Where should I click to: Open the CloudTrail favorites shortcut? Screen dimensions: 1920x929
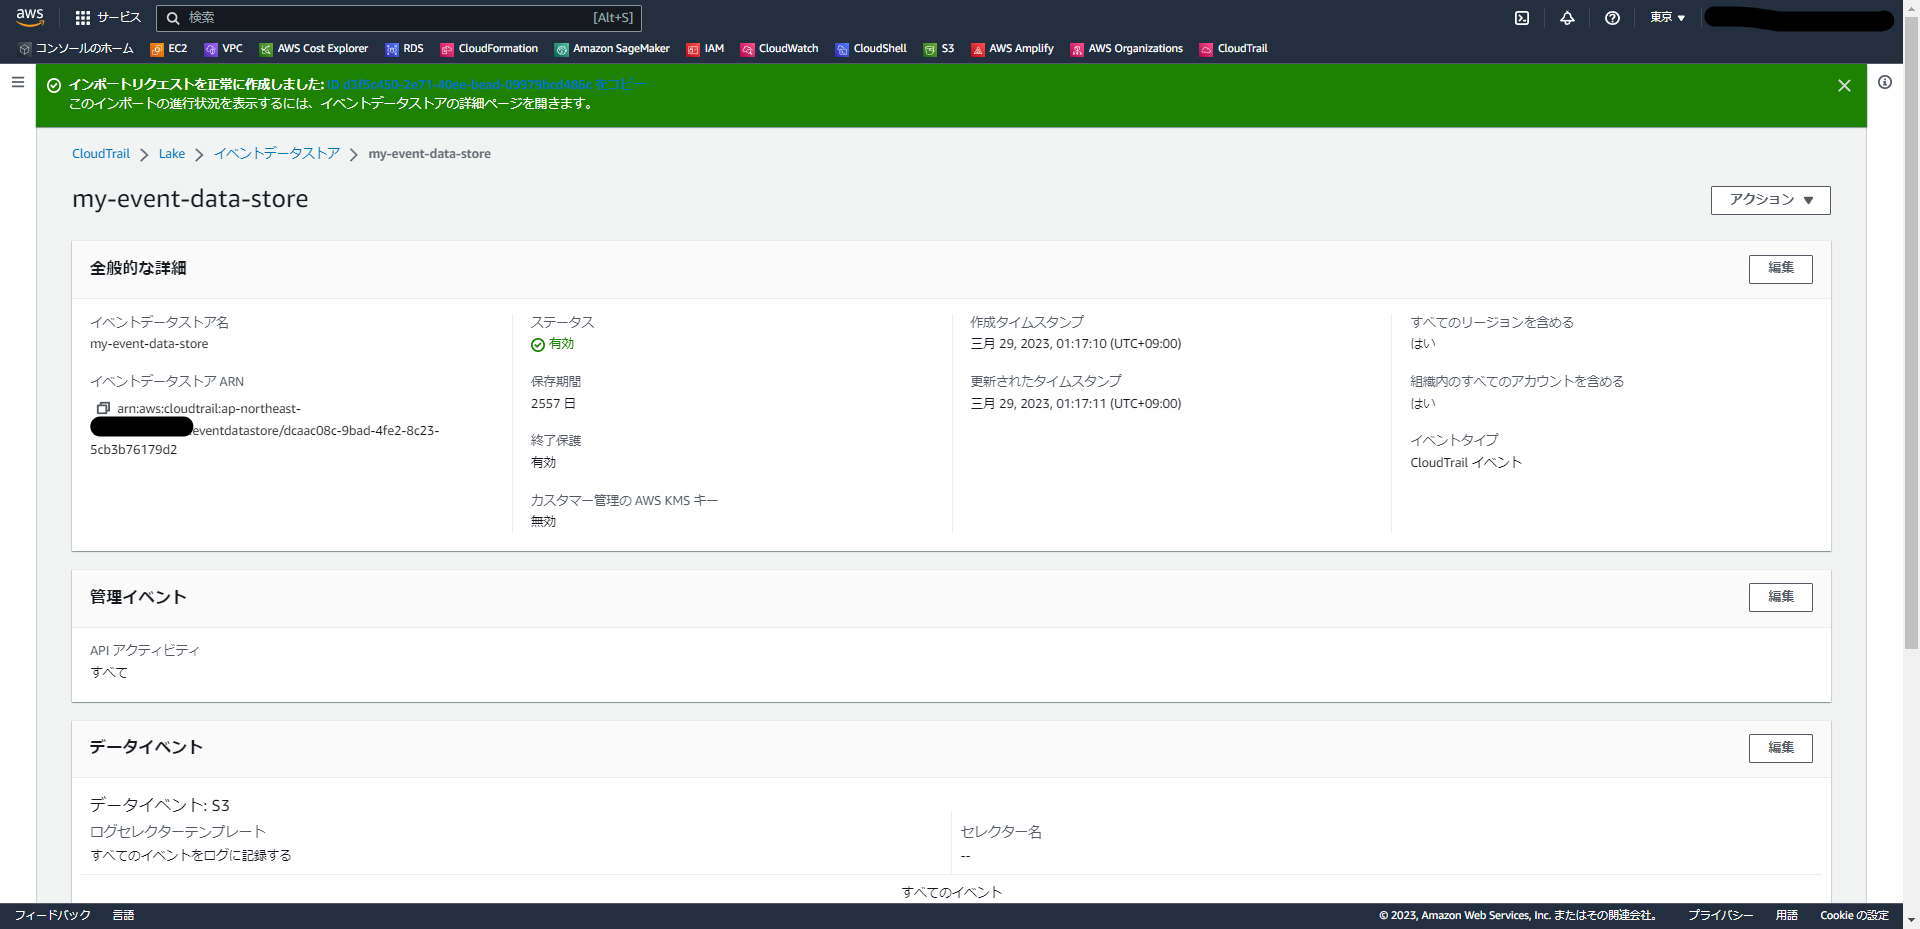[x=1233, y=48]
